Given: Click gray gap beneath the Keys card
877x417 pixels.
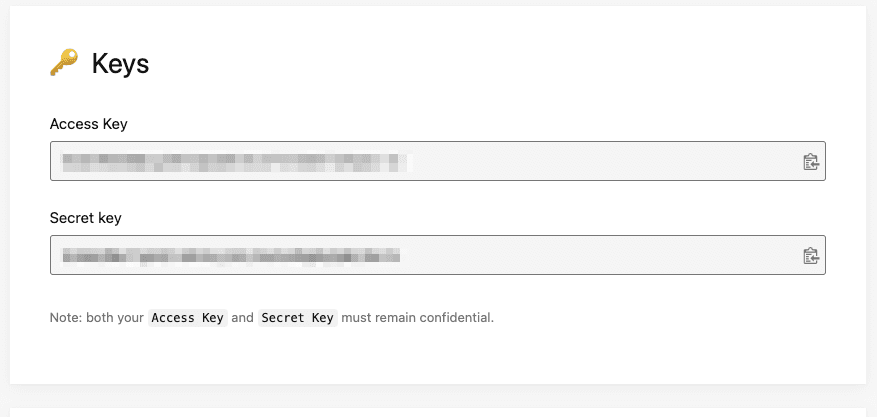Looking at the screenshot, I should [438, 395].
